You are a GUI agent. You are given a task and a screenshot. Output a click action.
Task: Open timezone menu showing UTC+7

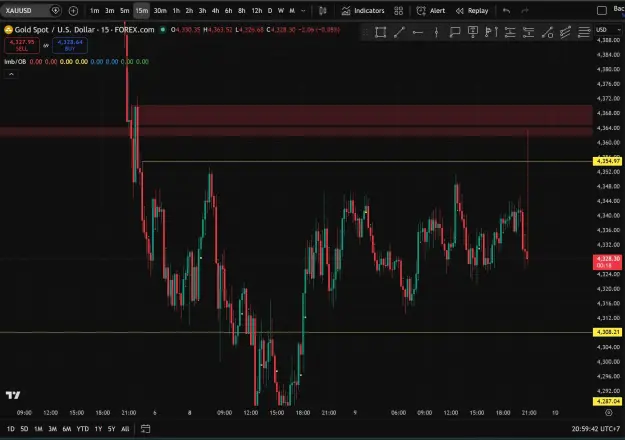tap(596, 429)
